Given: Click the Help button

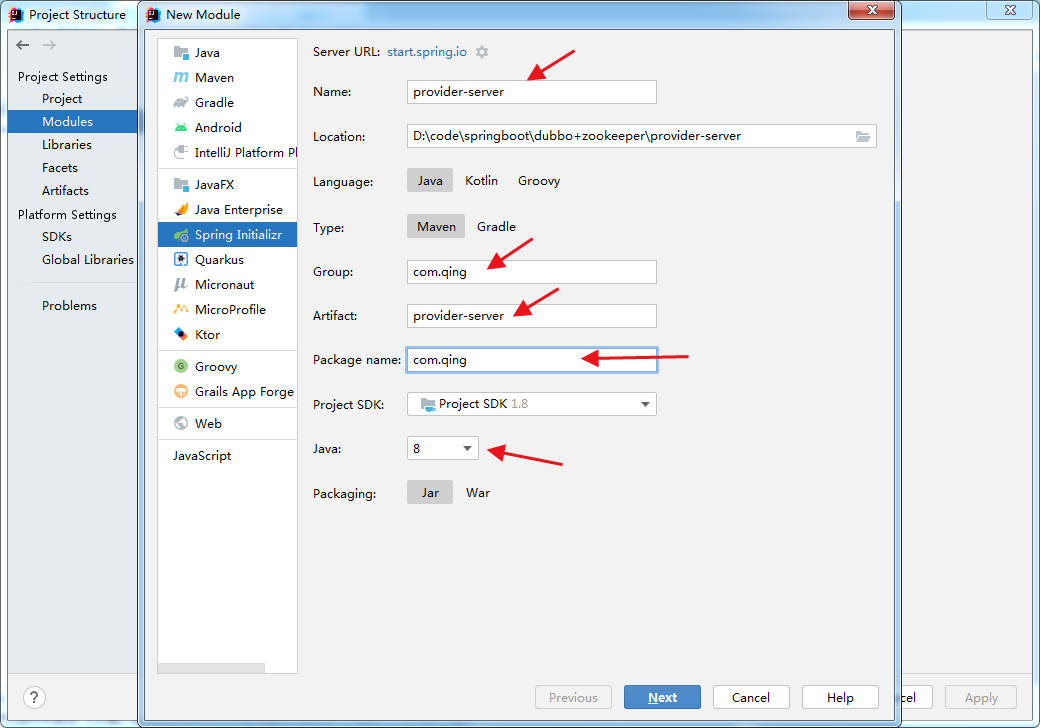Looking at the screenshot, I should tap(840, 698).
